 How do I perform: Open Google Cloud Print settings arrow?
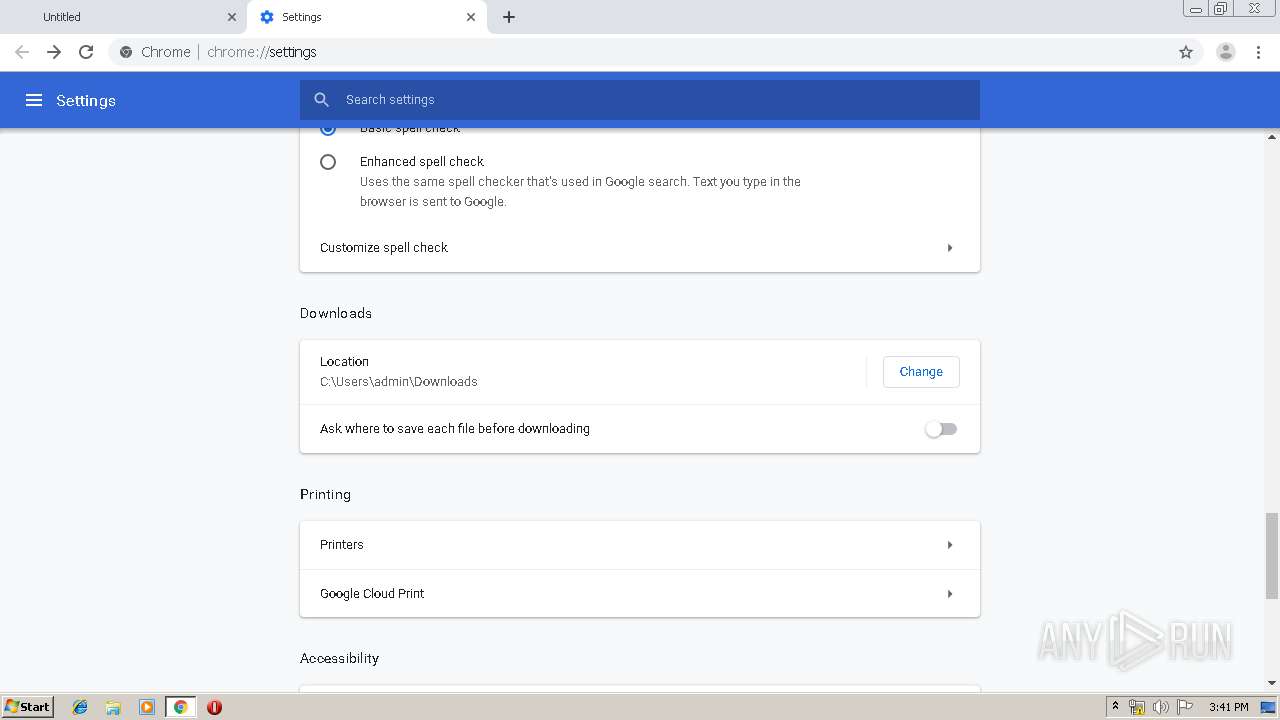(x=950, y=594)
